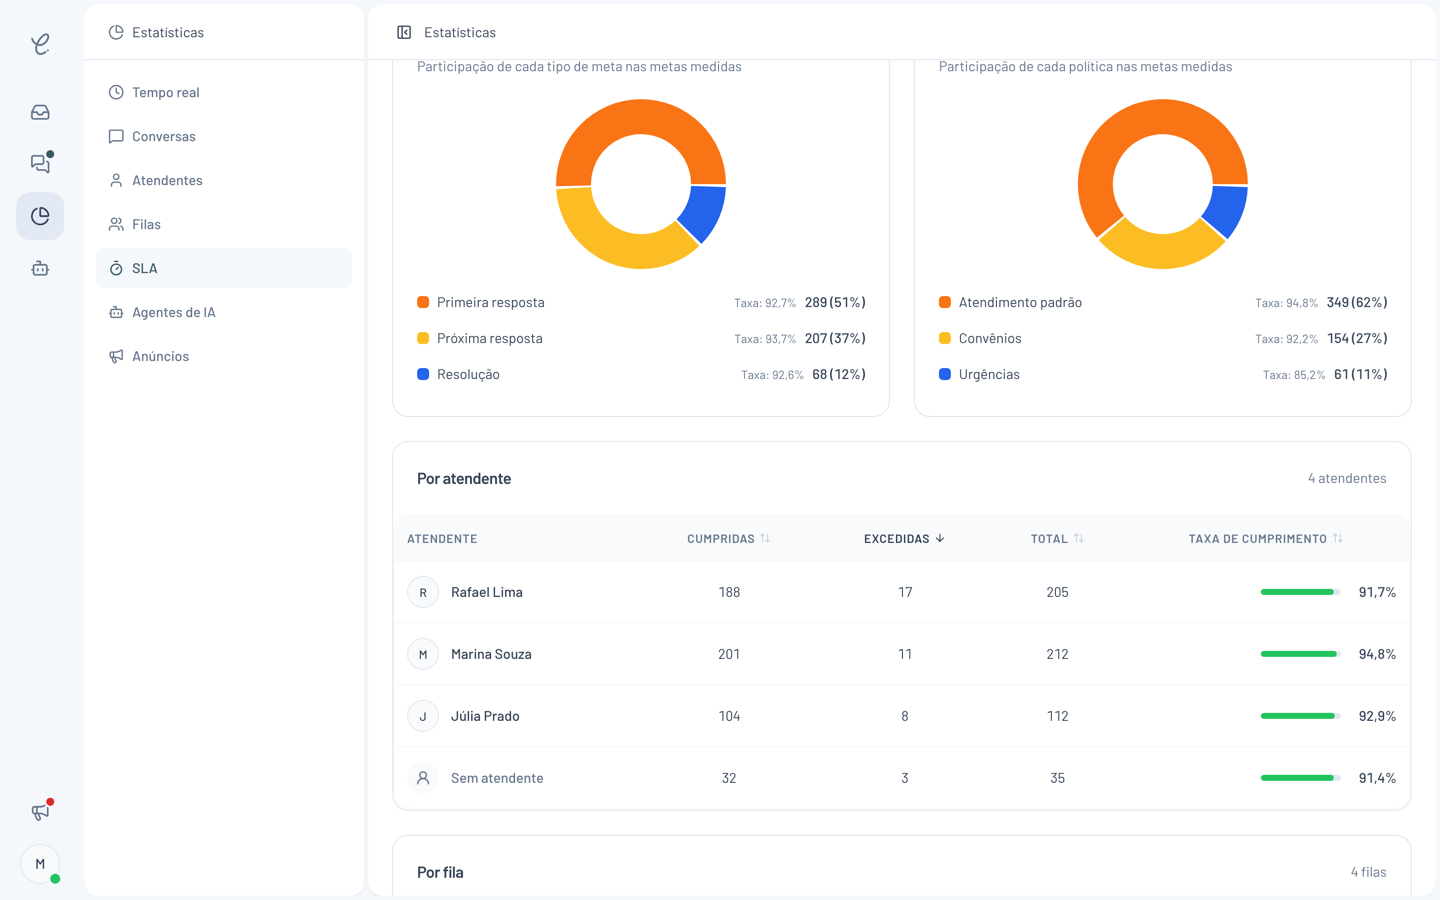Select the SLA menu item

point(224,268)
